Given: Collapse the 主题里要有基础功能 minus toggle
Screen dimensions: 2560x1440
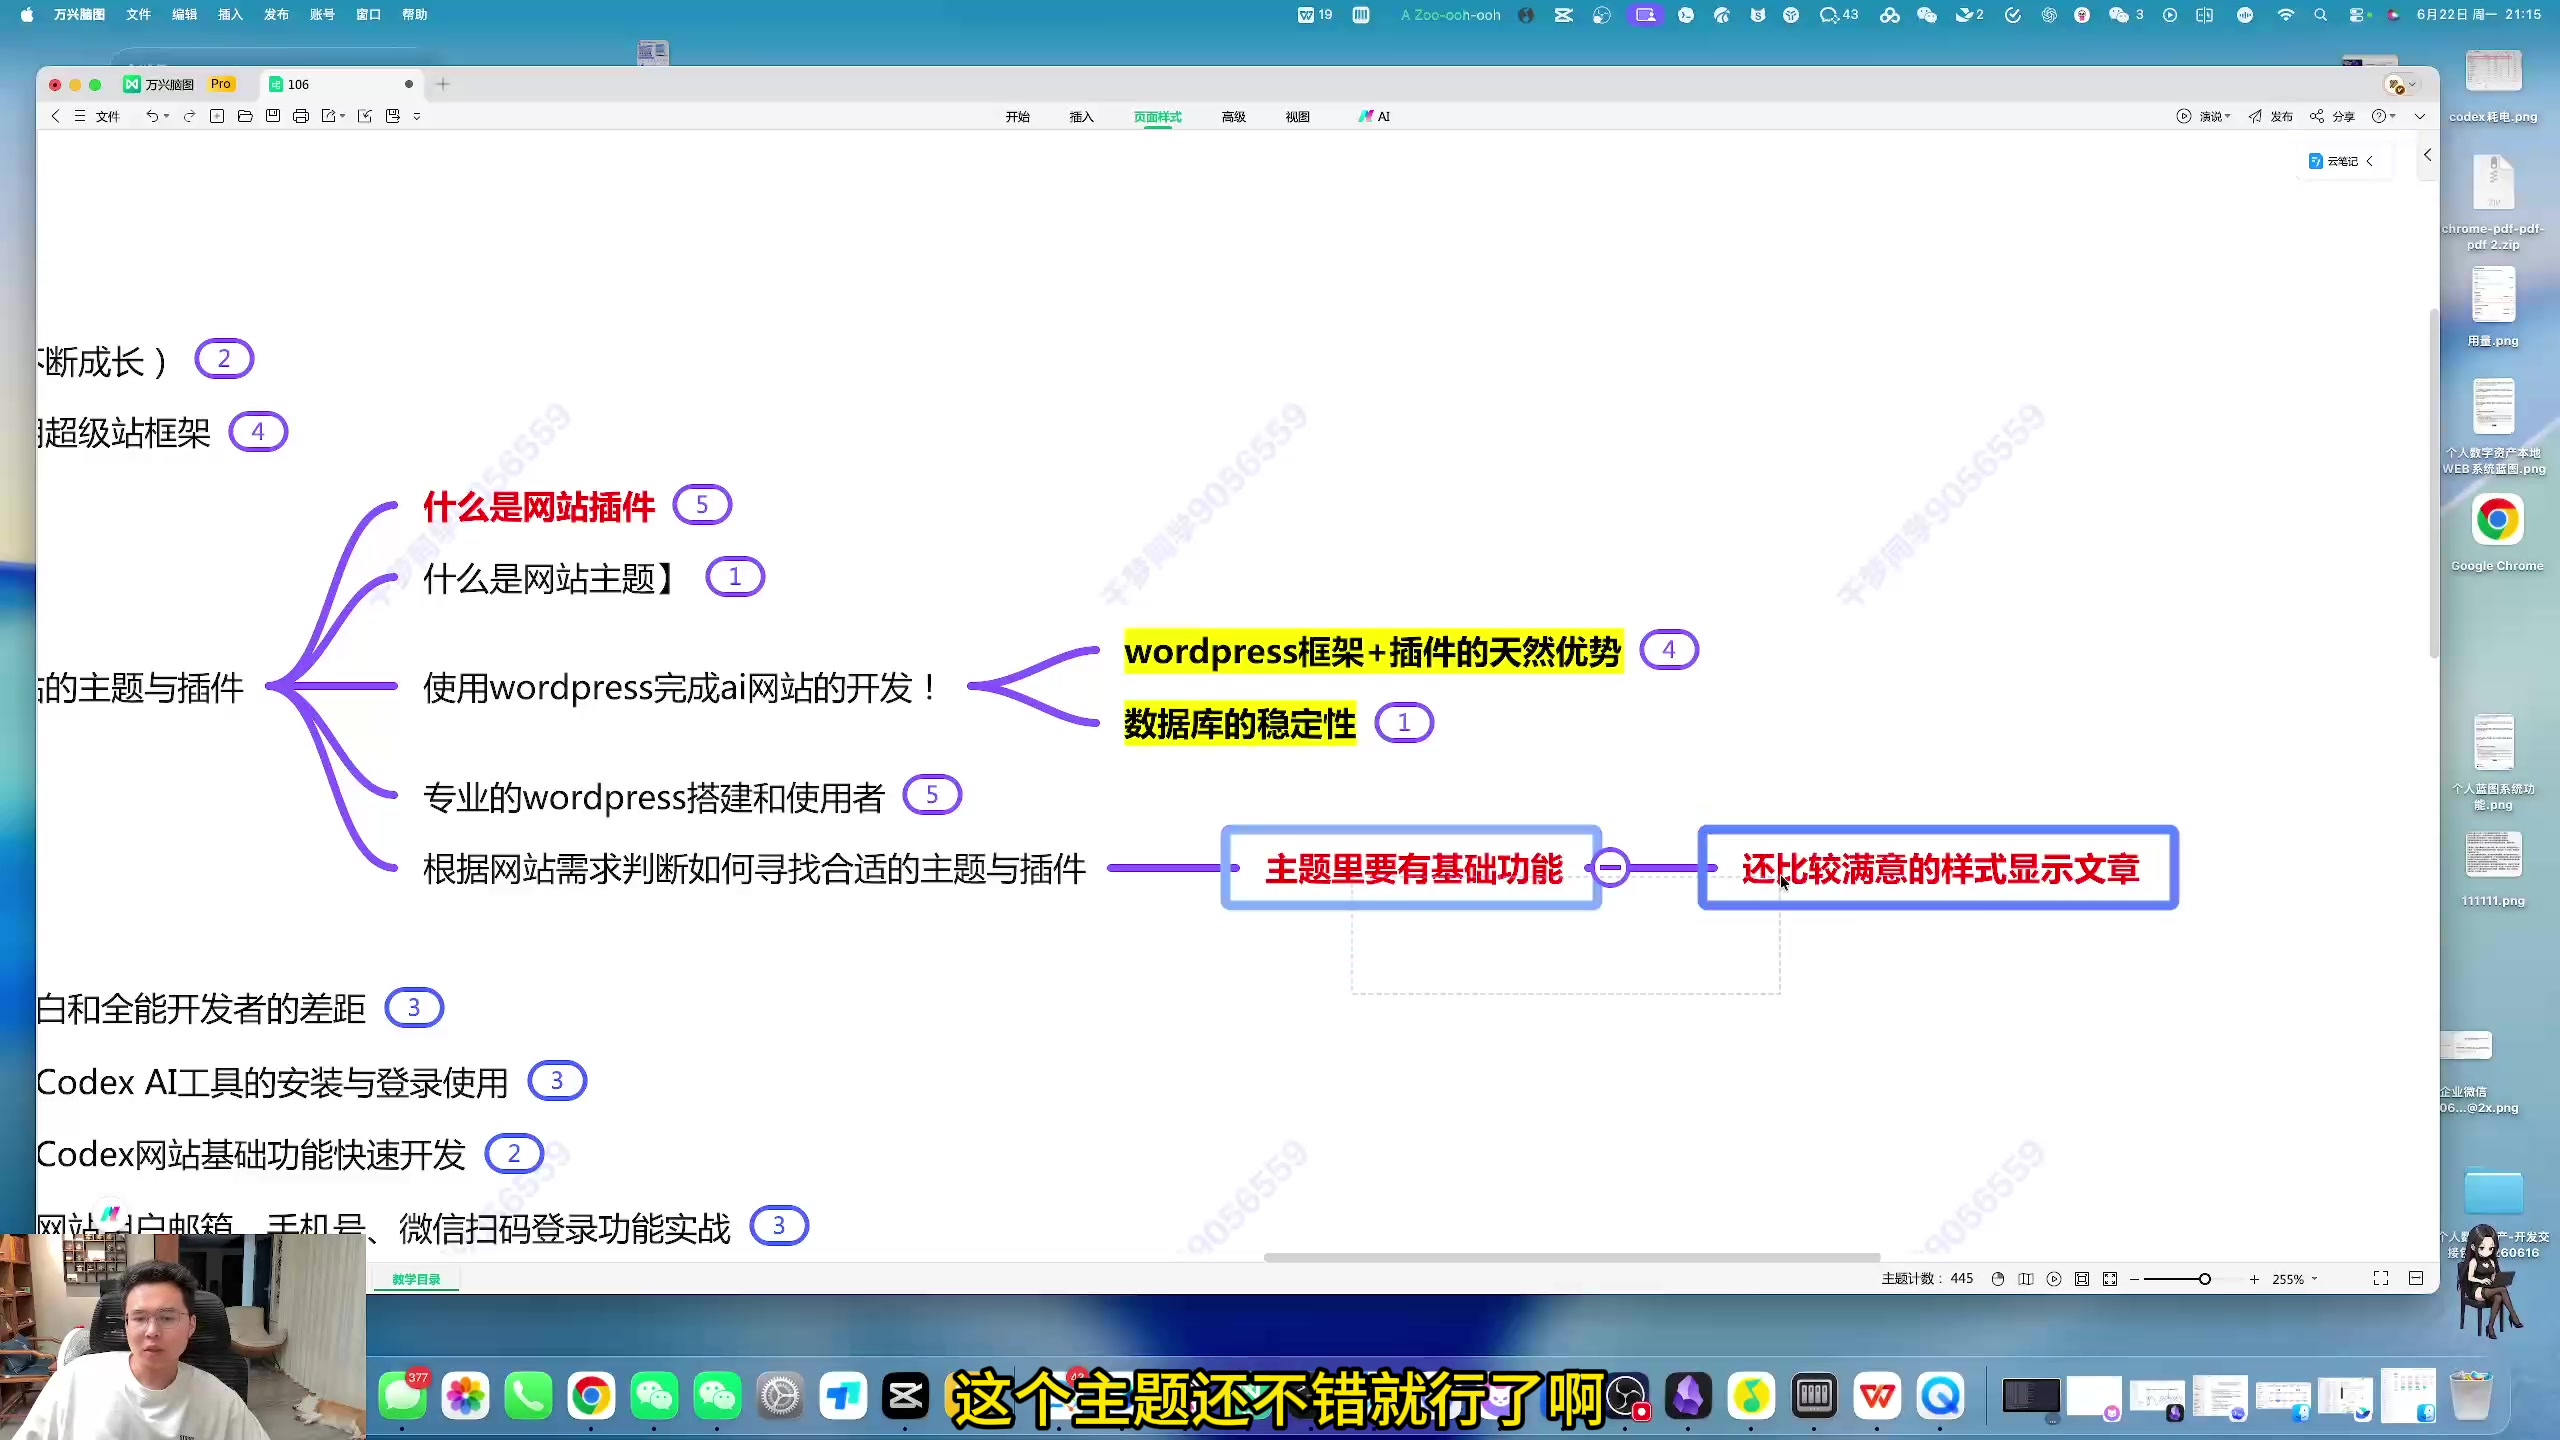Looking at the screenshot, I should click(1610, 867).
